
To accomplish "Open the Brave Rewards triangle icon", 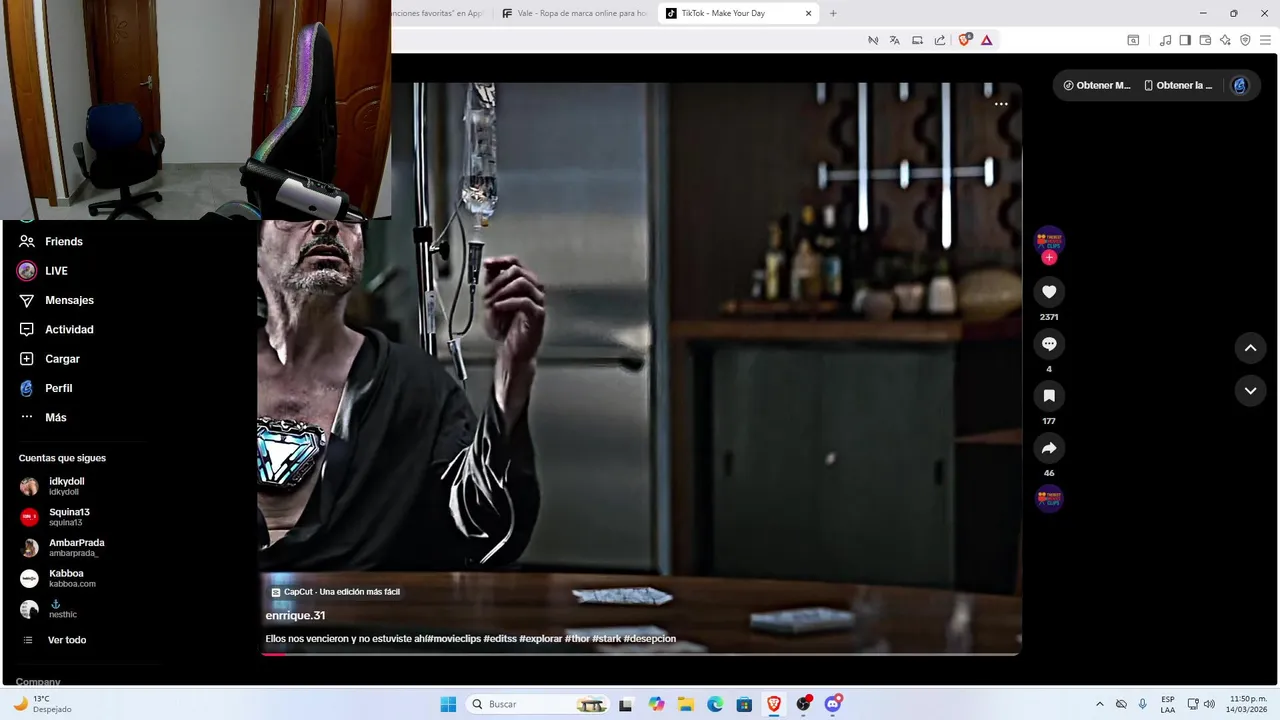I will (x=986, y=40).
